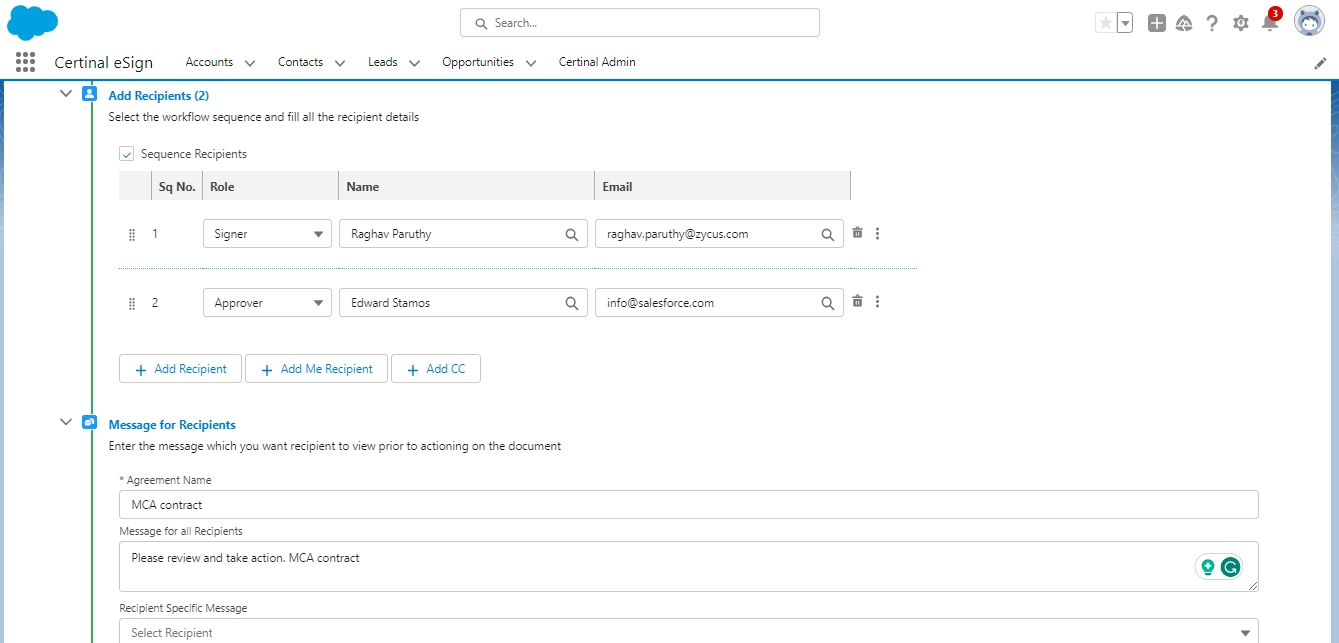The height and width of the screenshot is (643, 1339).
Task: Expand the Accounts tab chevron menu
Action: [x=250, y=63]
